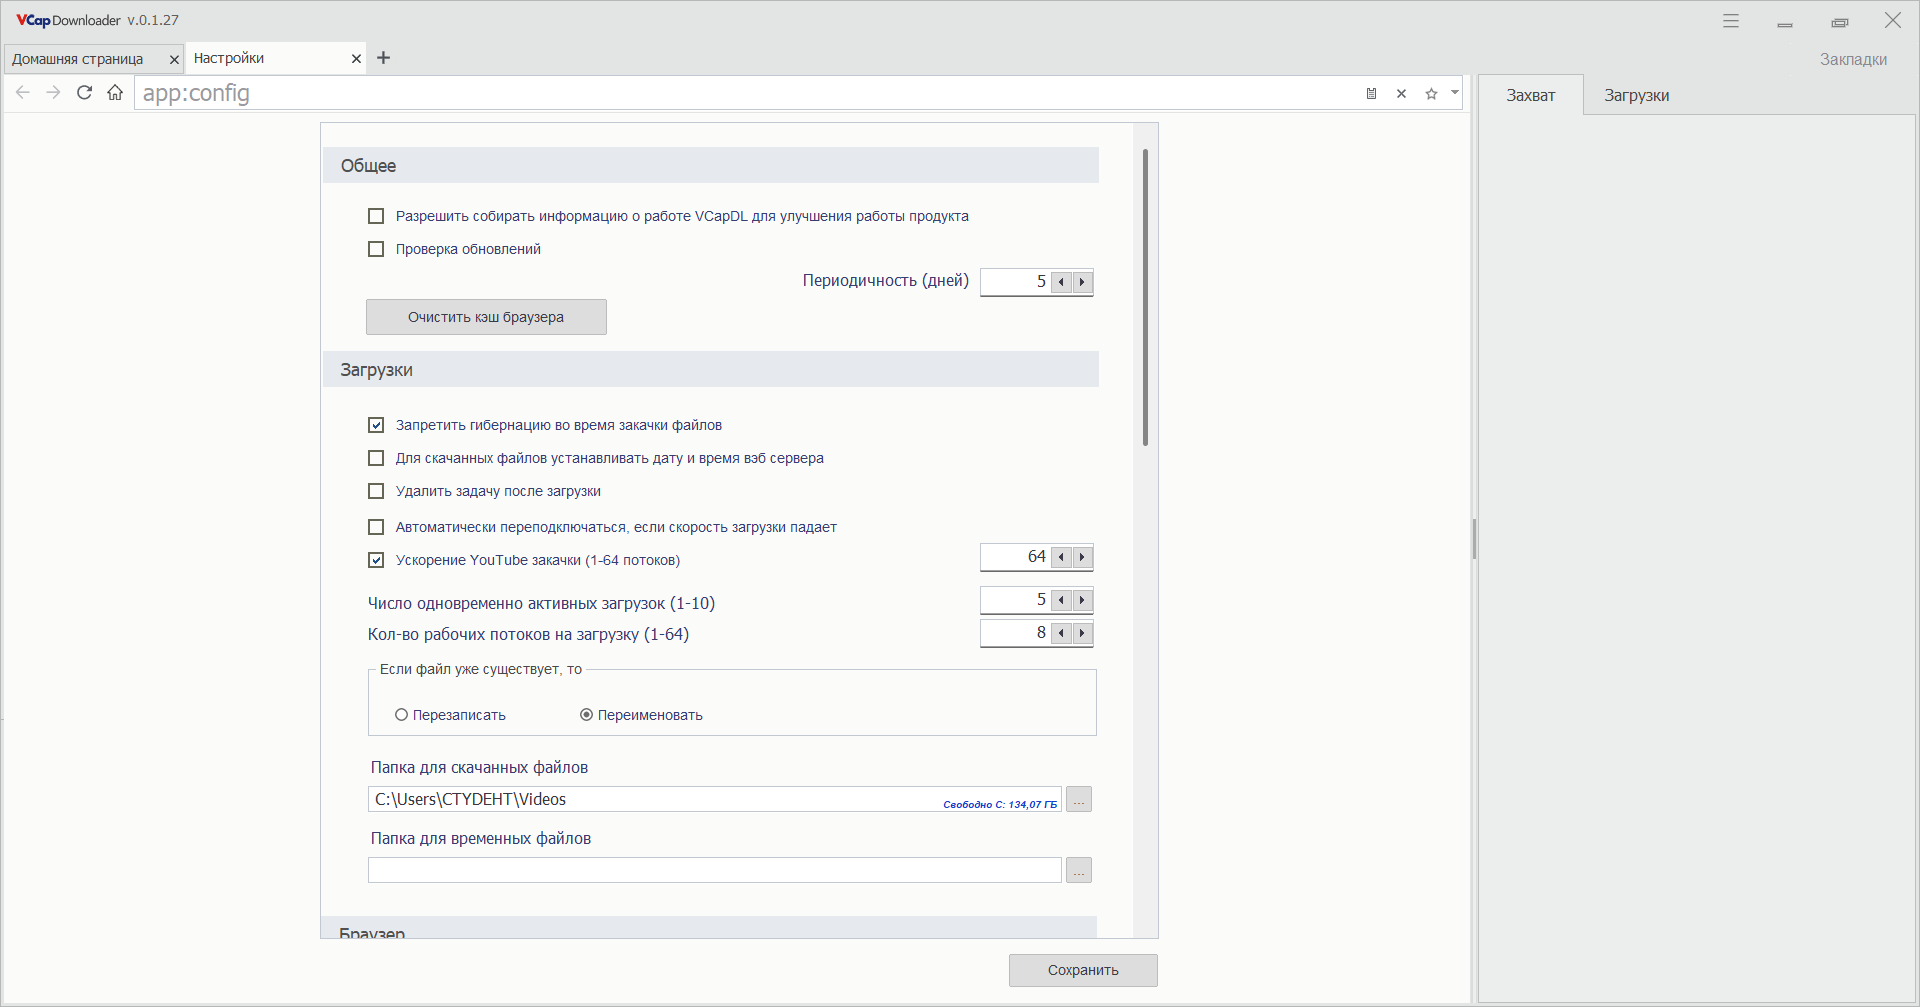Open the Захват panel tab
Screen dimensions: 1920x1007
1531,95
